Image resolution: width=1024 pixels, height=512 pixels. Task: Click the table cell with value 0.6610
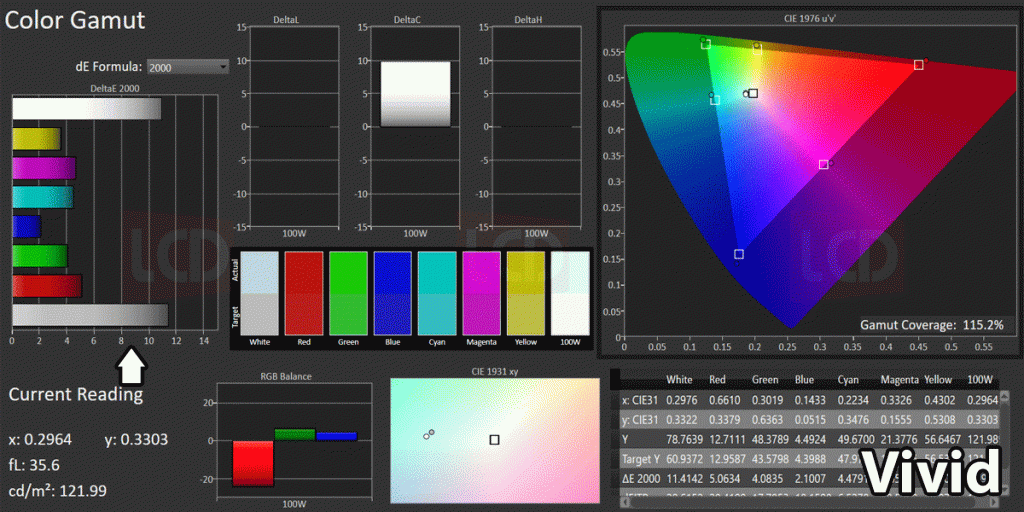pyautogui.click(x=724, y=400)
